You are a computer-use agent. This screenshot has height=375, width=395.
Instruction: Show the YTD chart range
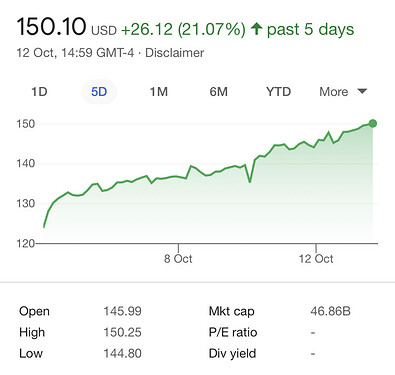pos(278,92)
